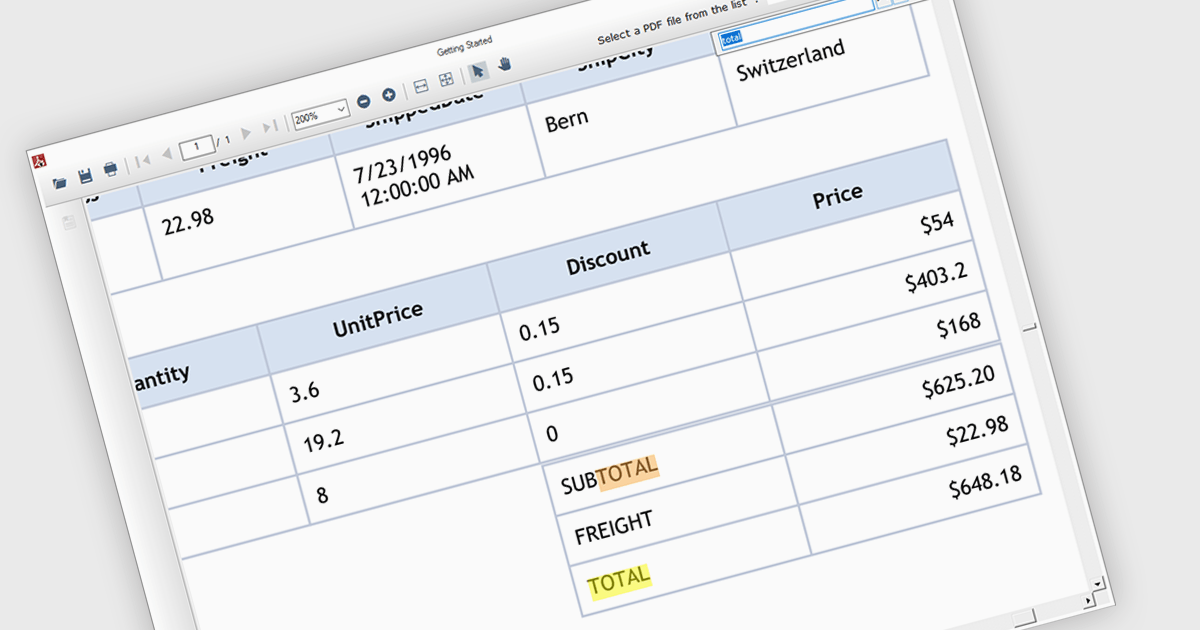This screenshot has height=630, width=1200.
Task: Jump to the last page
Action: pyautogui.click(x=269, y=126)
